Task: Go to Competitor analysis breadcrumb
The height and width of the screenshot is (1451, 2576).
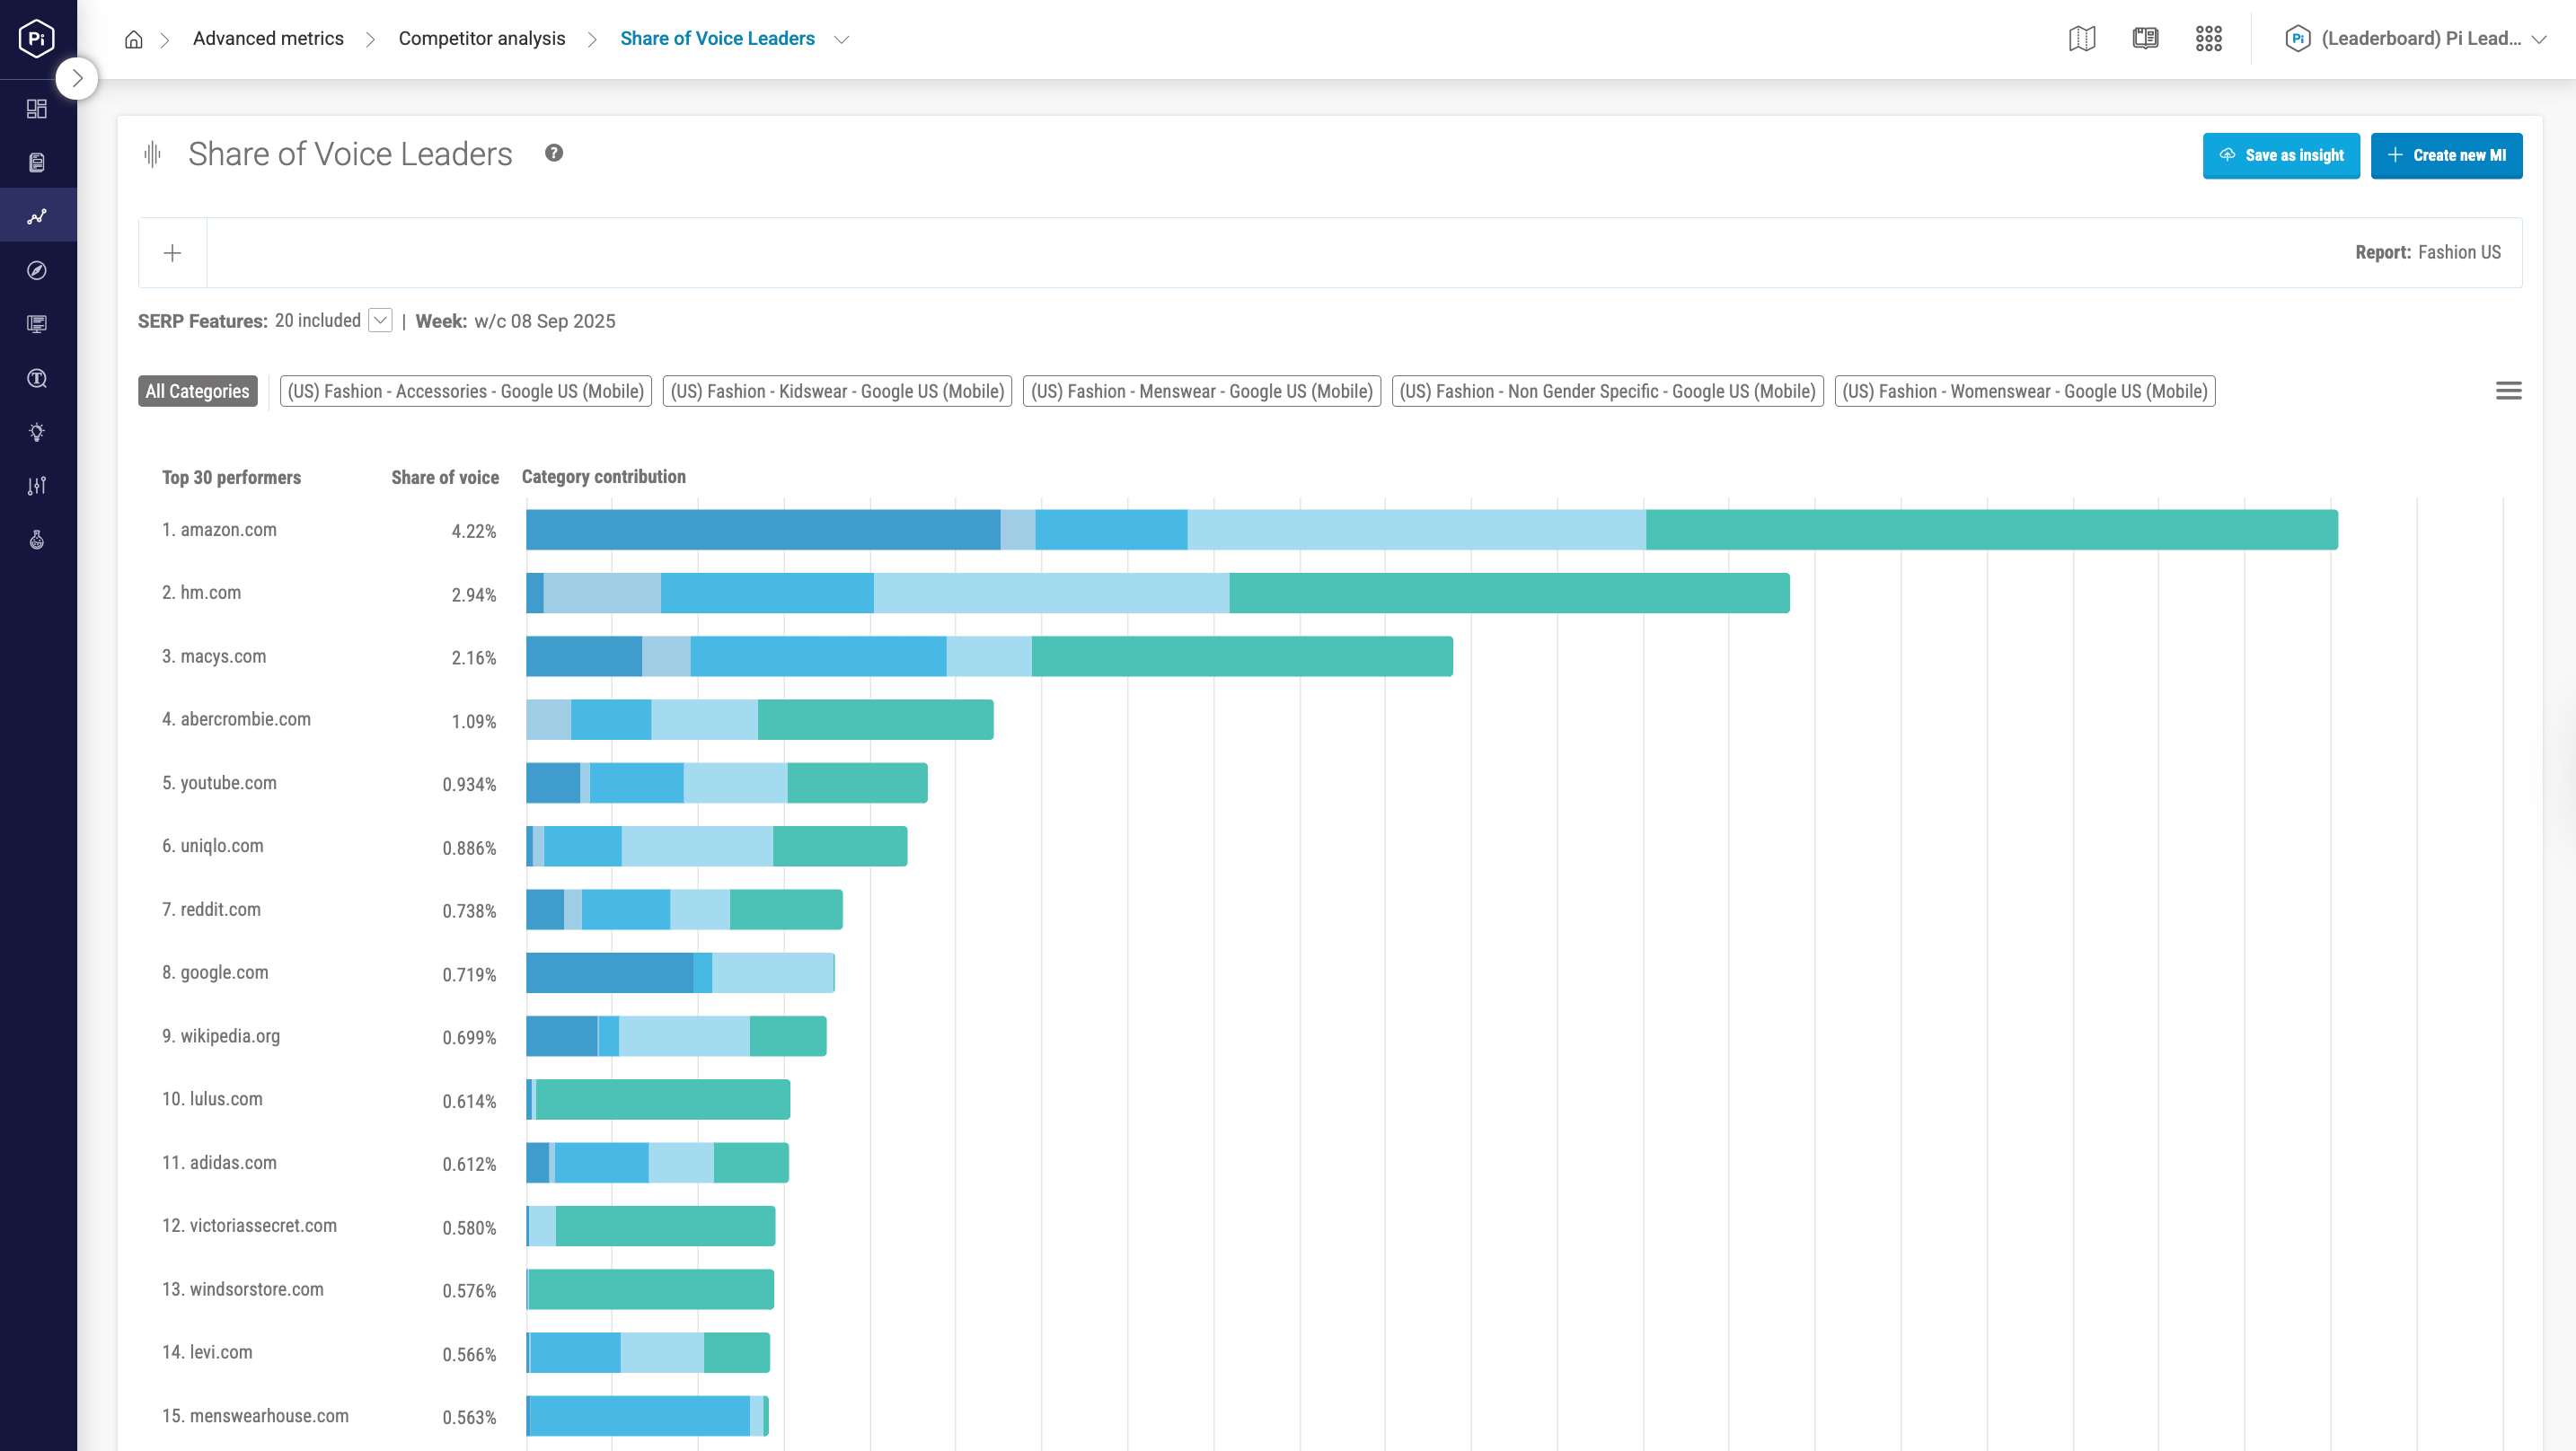Action: click(481, 39)
